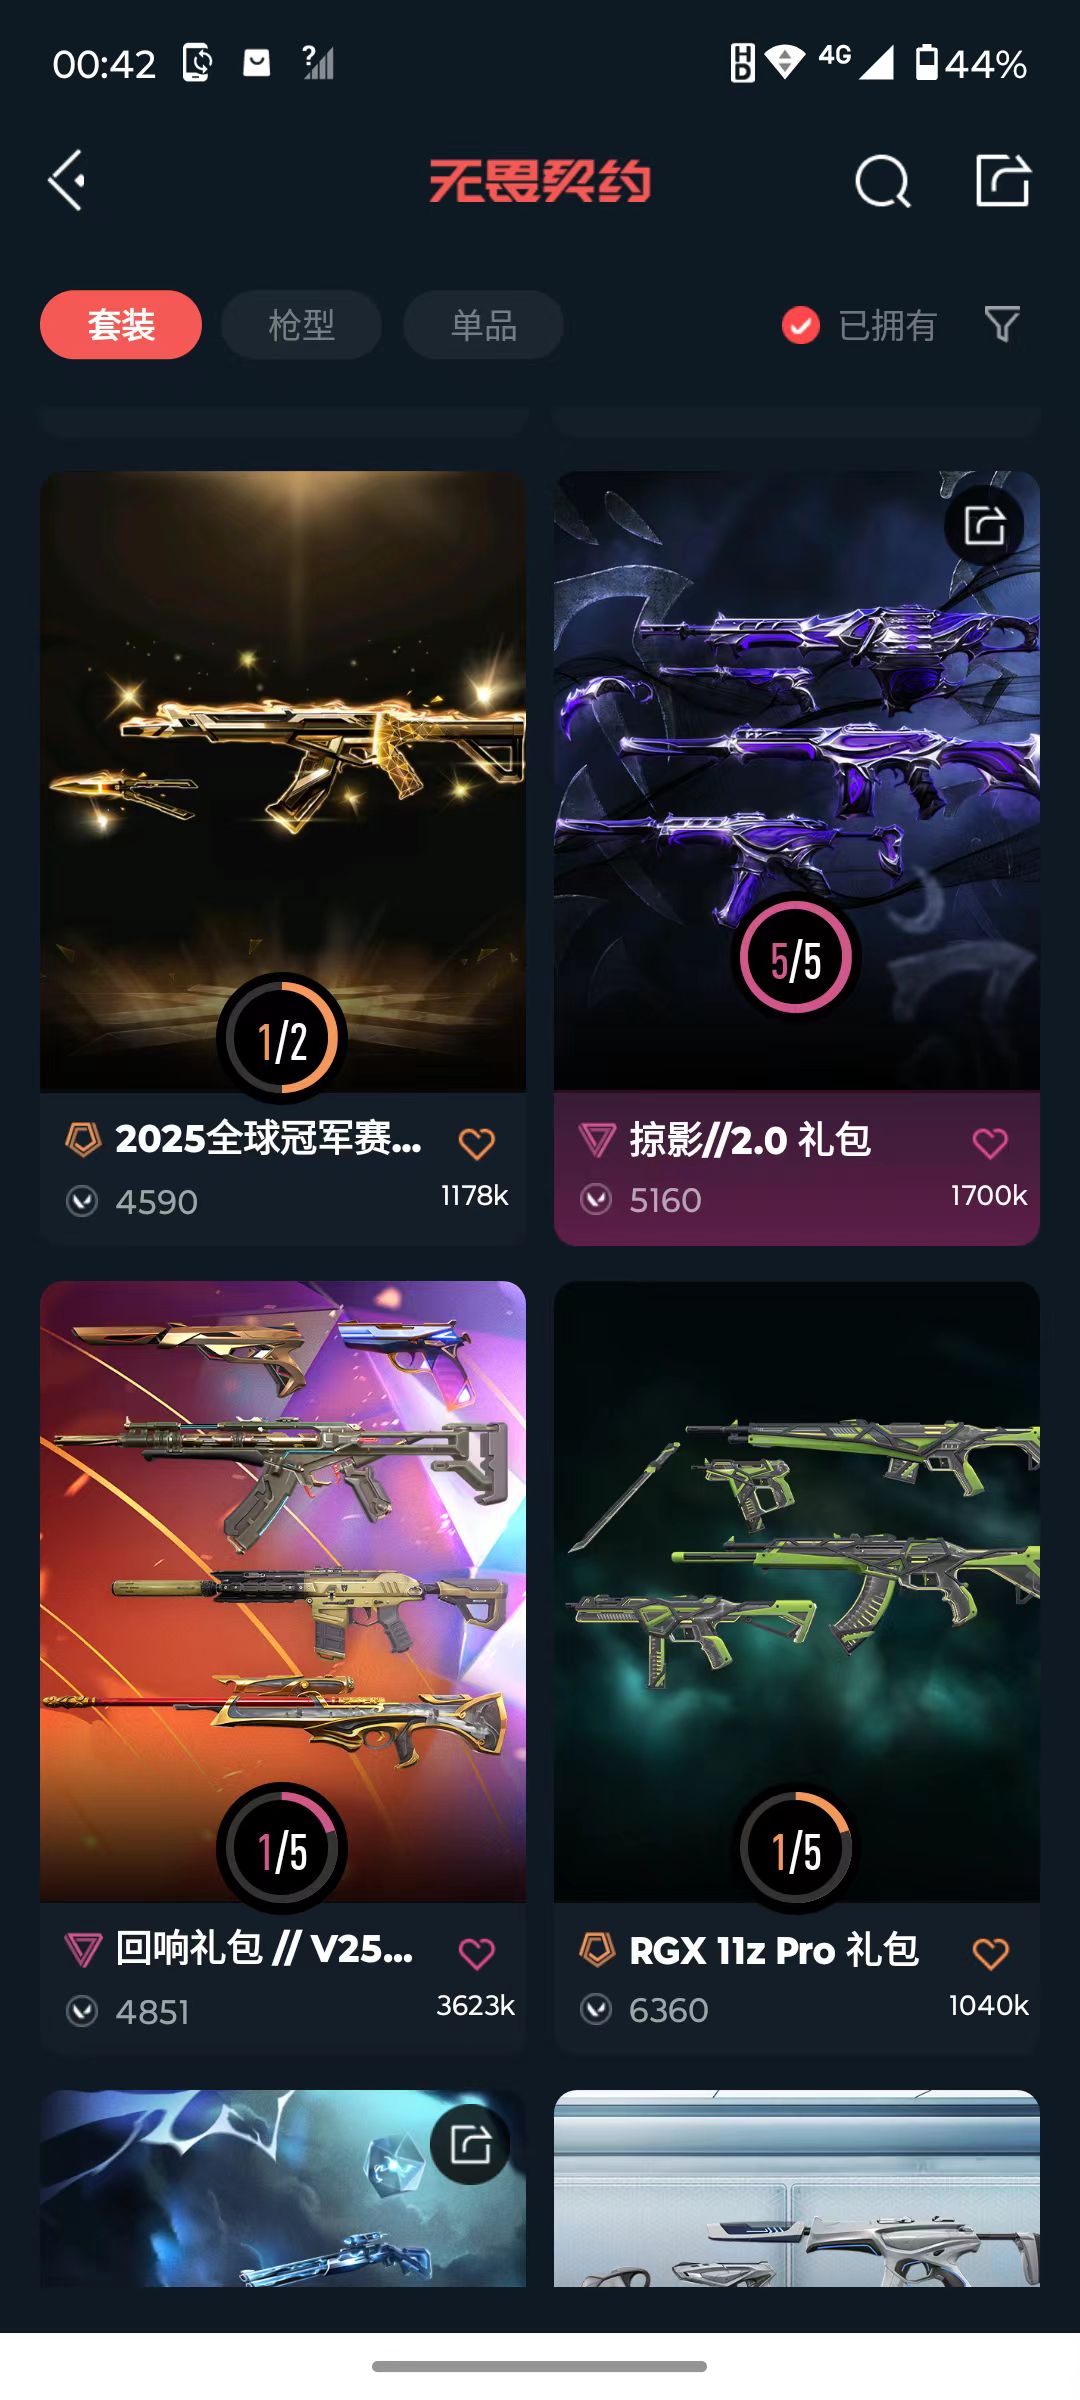
Task: Open the search magnifier icon
Action: (x=883, y=181)
